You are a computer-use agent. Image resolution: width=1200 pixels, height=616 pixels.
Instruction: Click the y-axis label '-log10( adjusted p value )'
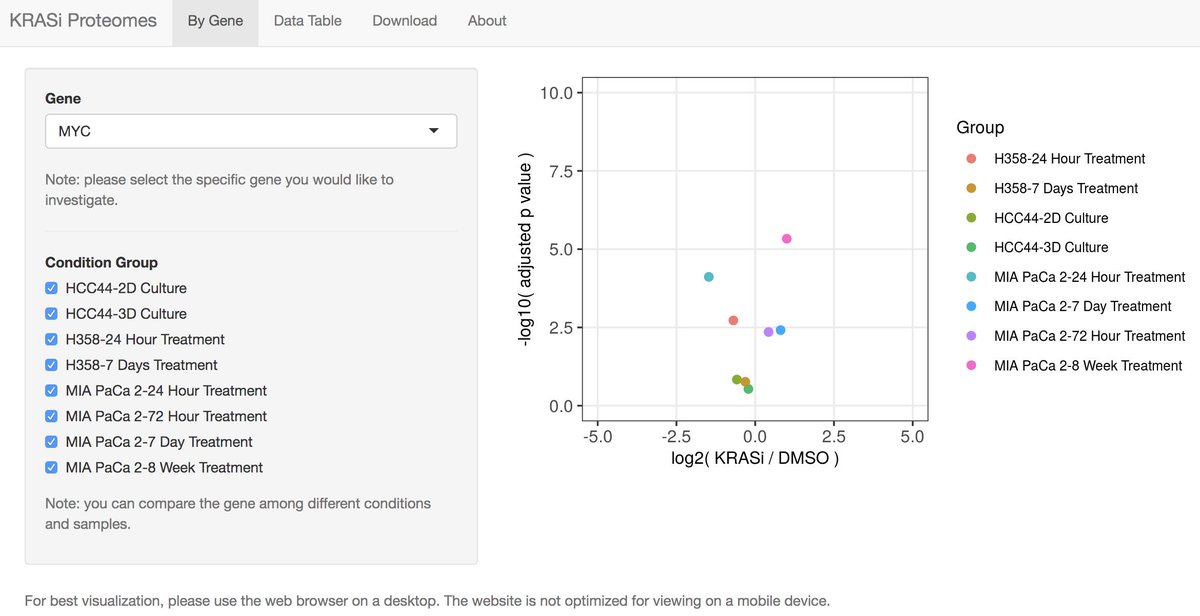click(525, 249)
